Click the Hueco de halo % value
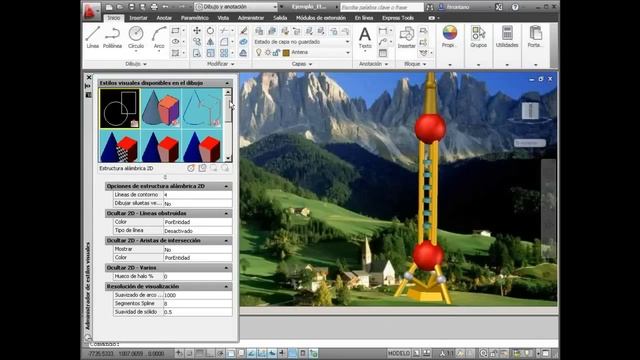The image size is (640, 360). [198, 276]
